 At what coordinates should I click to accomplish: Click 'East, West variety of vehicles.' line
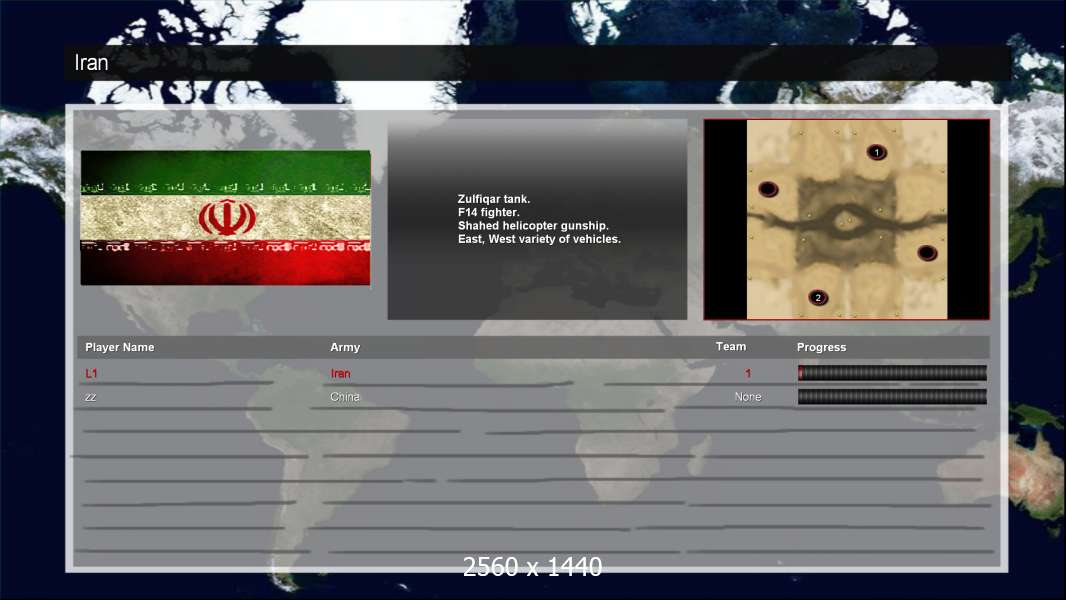(x=539, y=239)
